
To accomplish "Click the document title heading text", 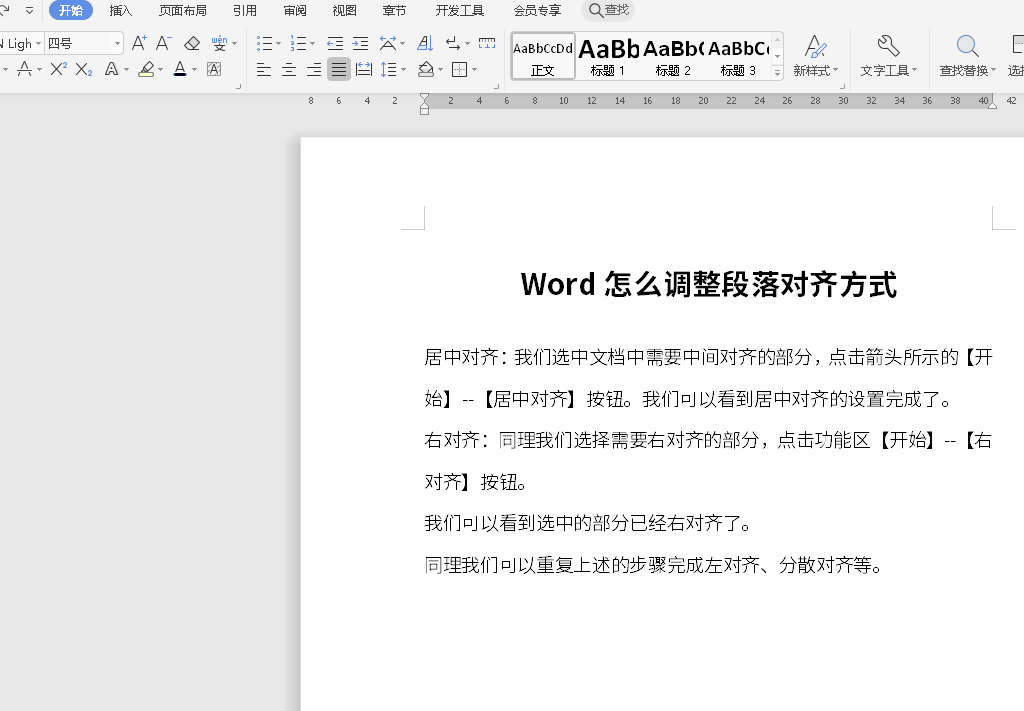I will (x=709, y=285).
